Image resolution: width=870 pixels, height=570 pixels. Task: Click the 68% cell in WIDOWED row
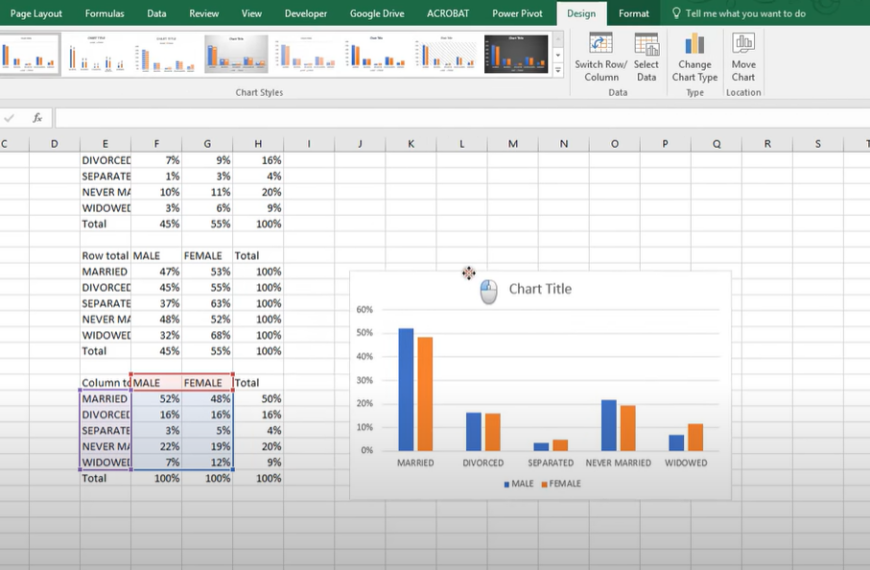click(208, 335)
